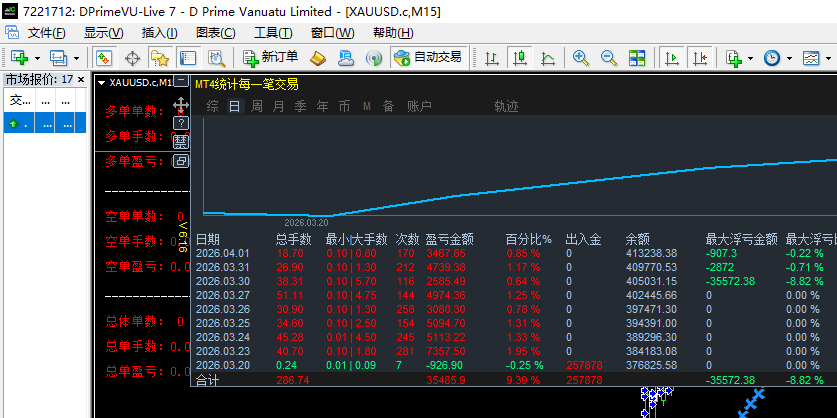
Task: Select the 轨迹 track tab
Action: (506, 106)
